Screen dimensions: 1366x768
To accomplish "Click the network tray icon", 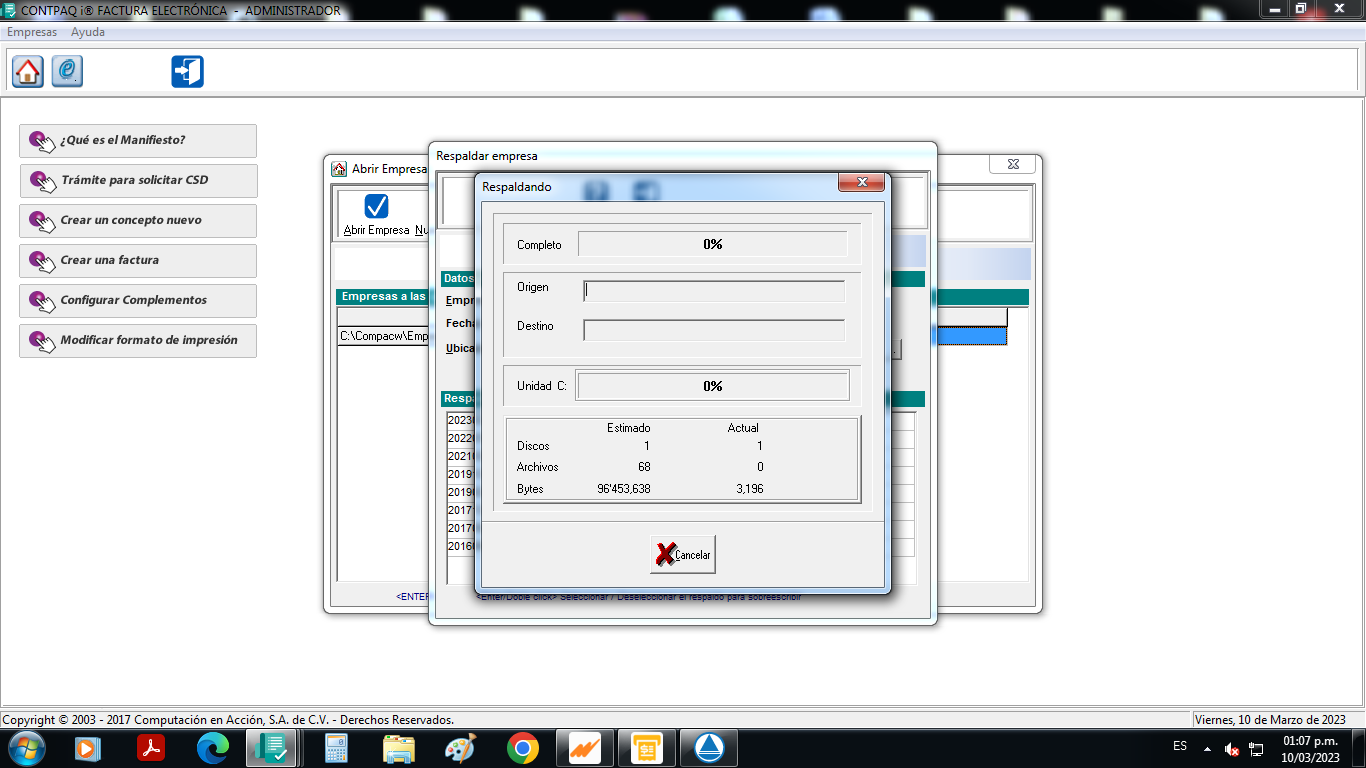I will [1256, 749].
